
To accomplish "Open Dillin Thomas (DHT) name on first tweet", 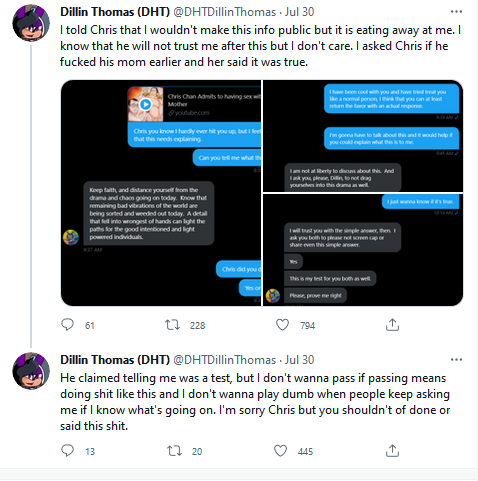I will click(115, 12).
